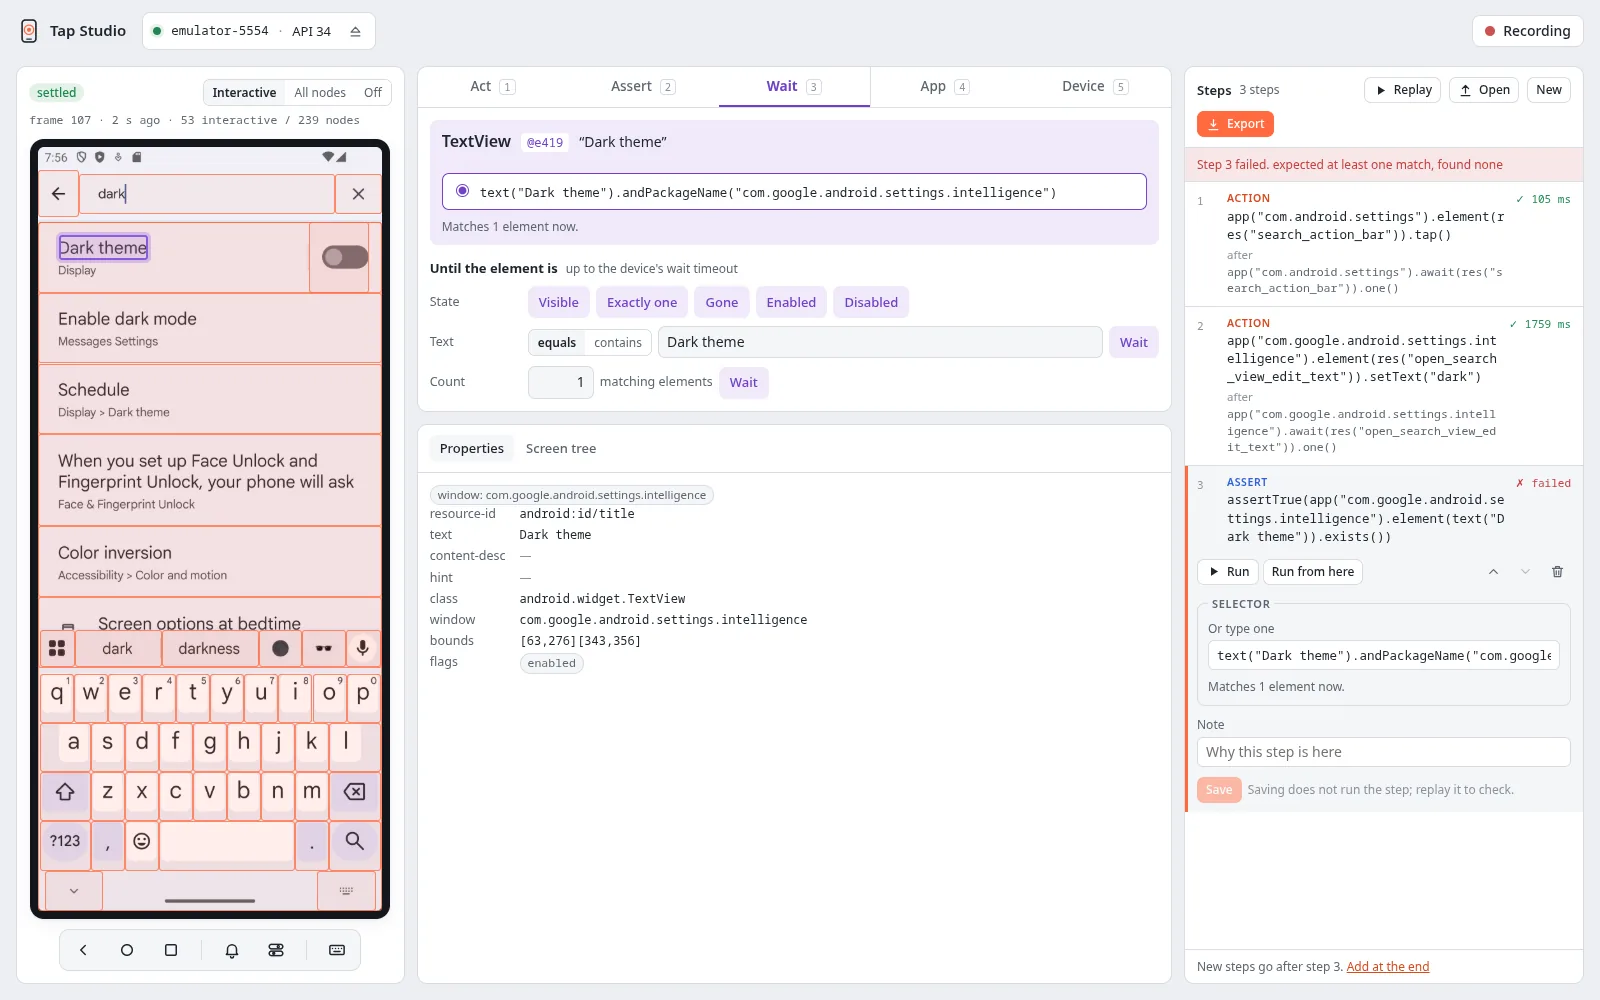Image resolution: width=1600 pixels, height=1000 pixels.
Task: Choose the Gone state chip
Action: pyautogui.click(x=721, y=302)
